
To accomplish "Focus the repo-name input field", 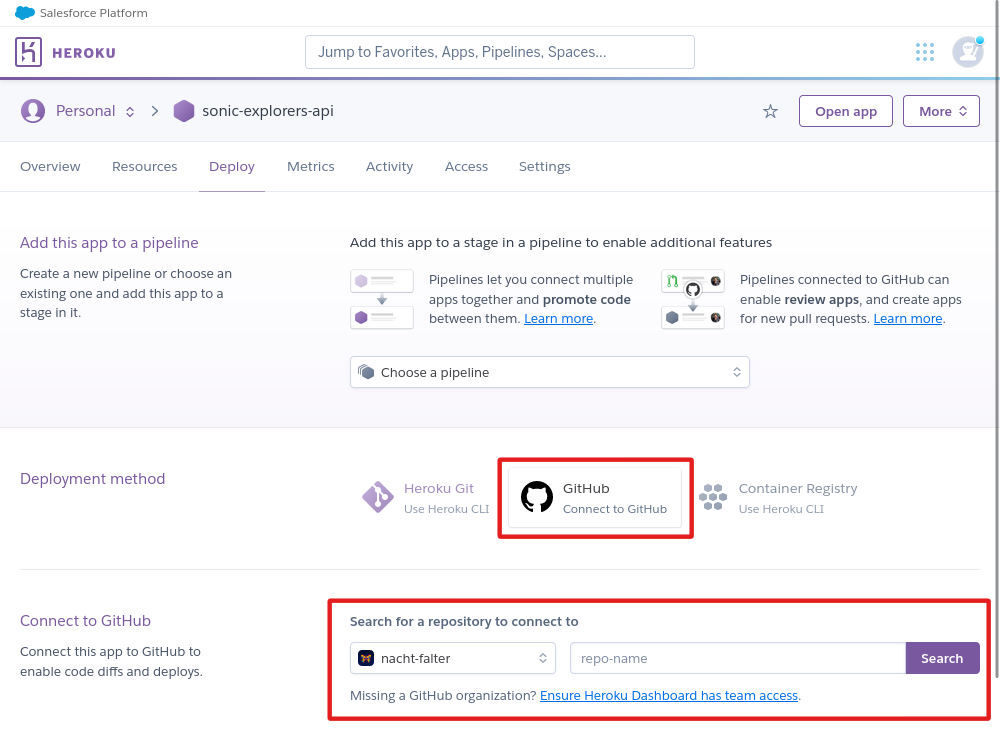I will (x=738, y=658).
